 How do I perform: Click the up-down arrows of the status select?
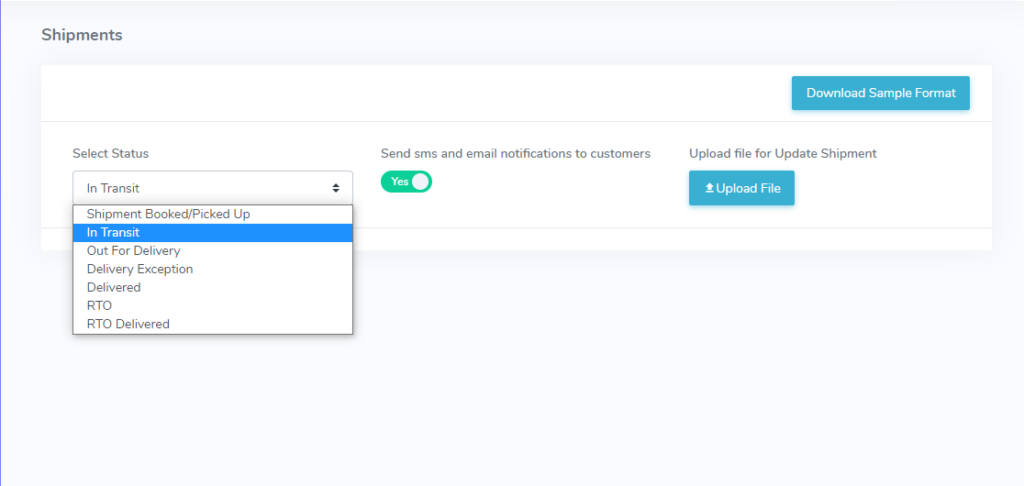(x=336, y=188)
